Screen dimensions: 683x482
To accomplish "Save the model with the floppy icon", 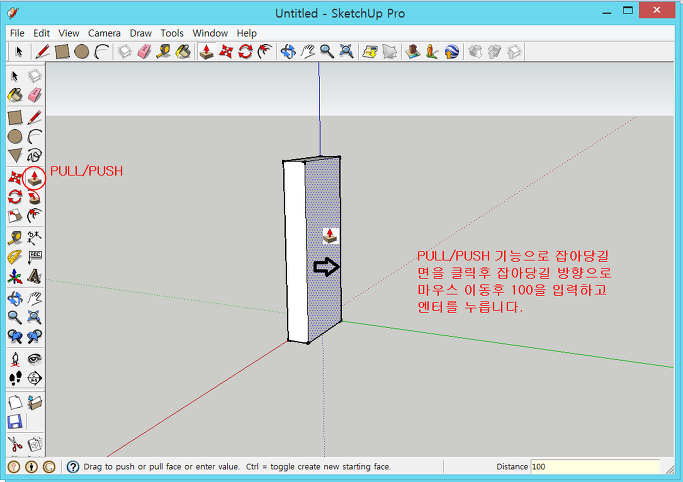I will click(15, 422).
